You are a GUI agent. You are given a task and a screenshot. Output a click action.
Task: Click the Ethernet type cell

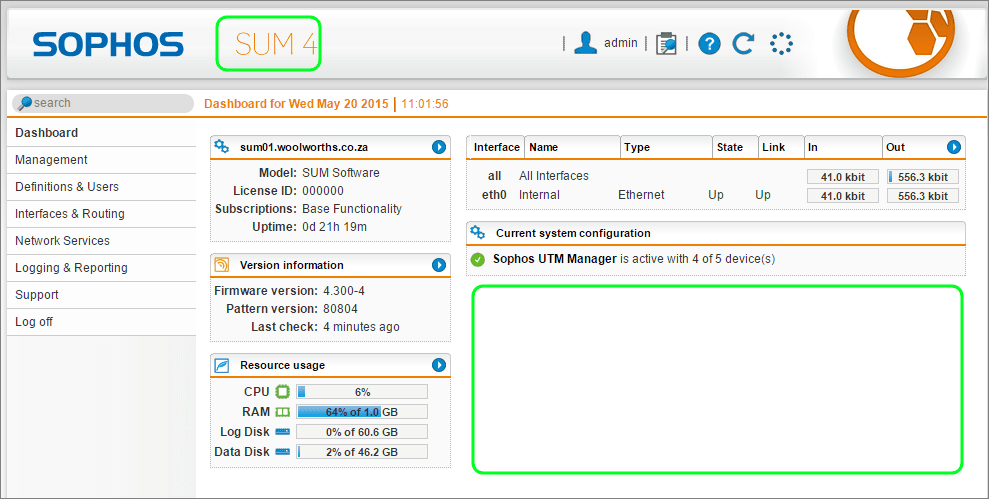(x=641, y=195)
